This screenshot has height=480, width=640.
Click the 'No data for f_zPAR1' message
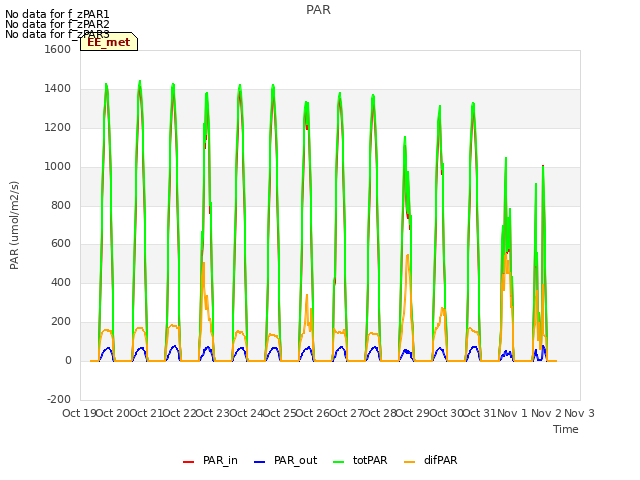(57, 14)
